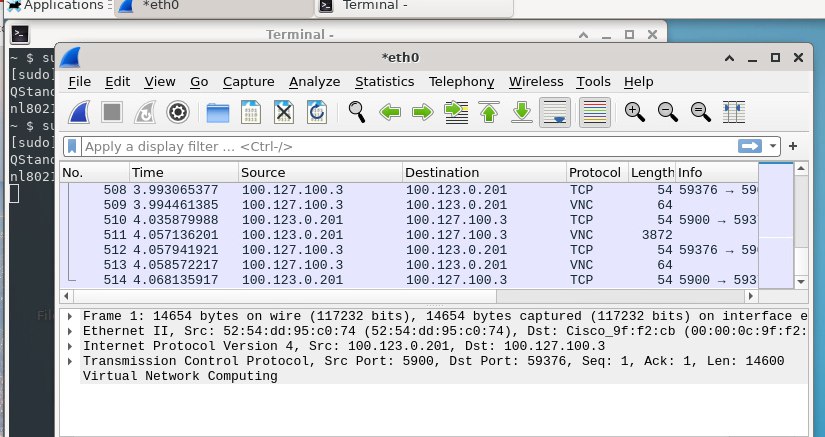Open the Go menu
825x437 pixels.
(199, 82)
